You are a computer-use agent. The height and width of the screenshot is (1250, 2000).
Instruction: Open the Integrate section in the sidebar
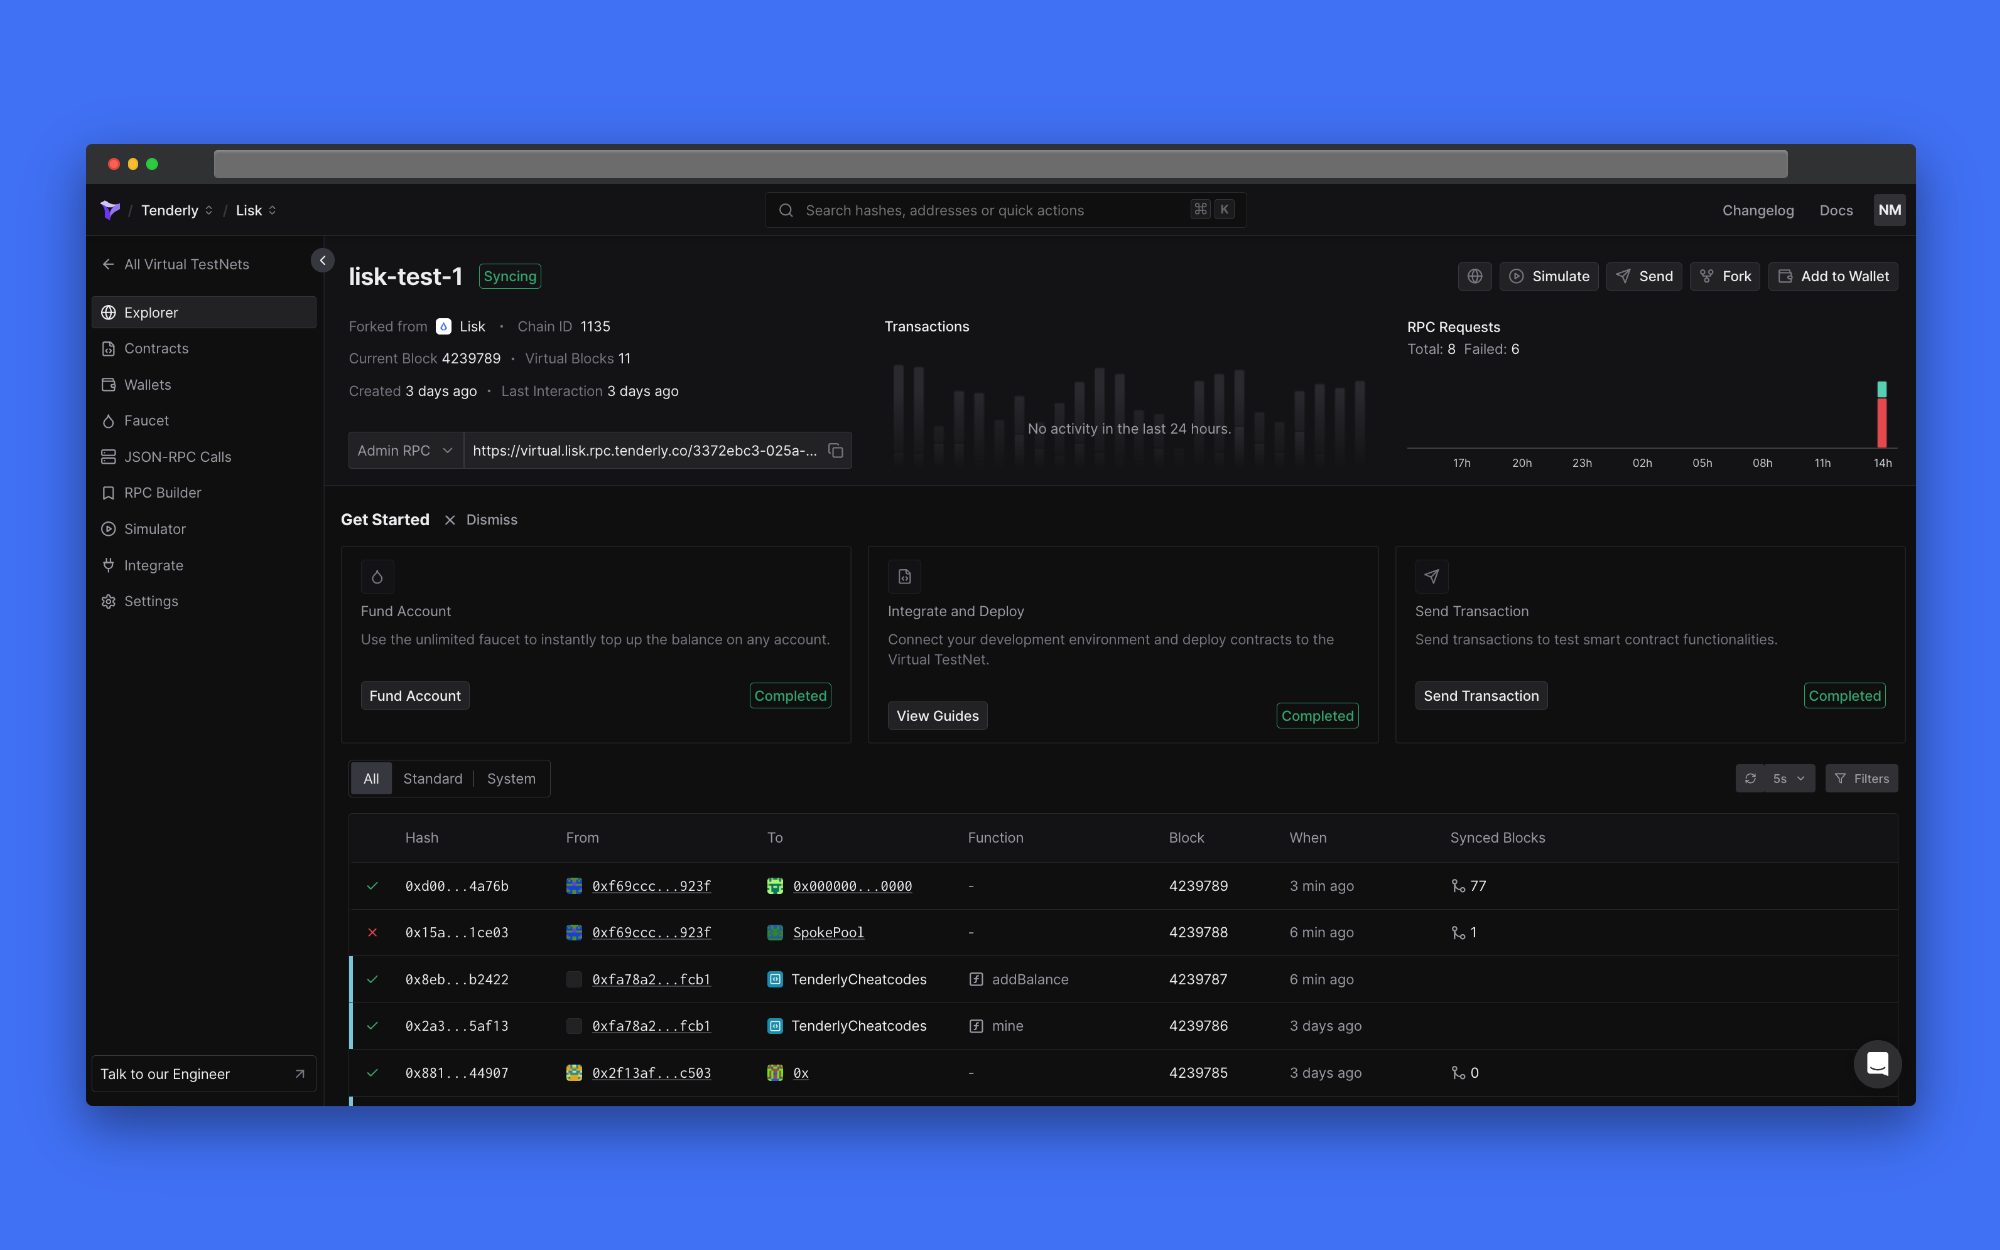(x=152, y=565)
